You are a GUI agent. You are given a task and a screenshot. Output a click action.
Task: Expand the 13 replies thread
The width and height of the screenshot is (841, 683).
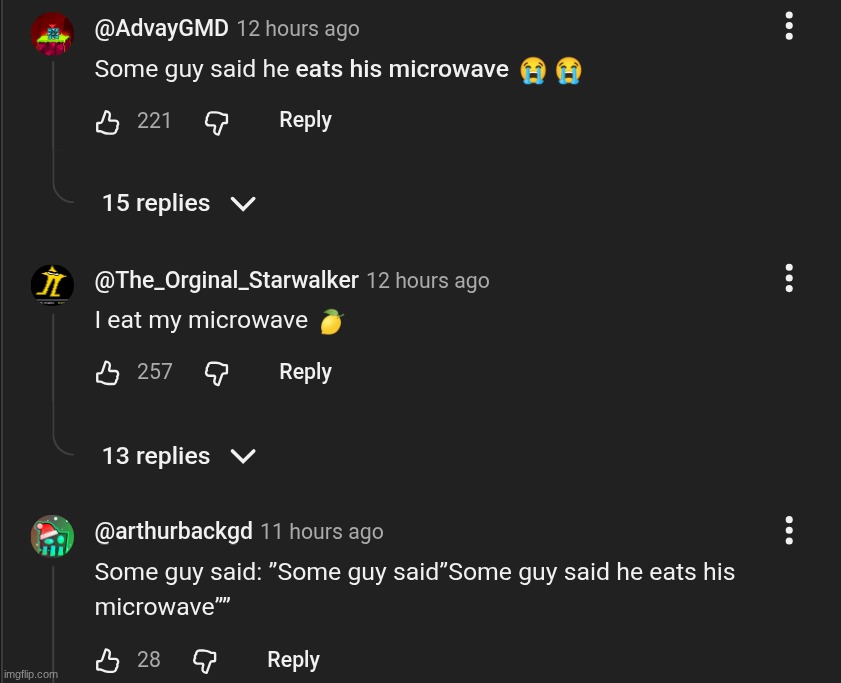[x=155, y=456]
